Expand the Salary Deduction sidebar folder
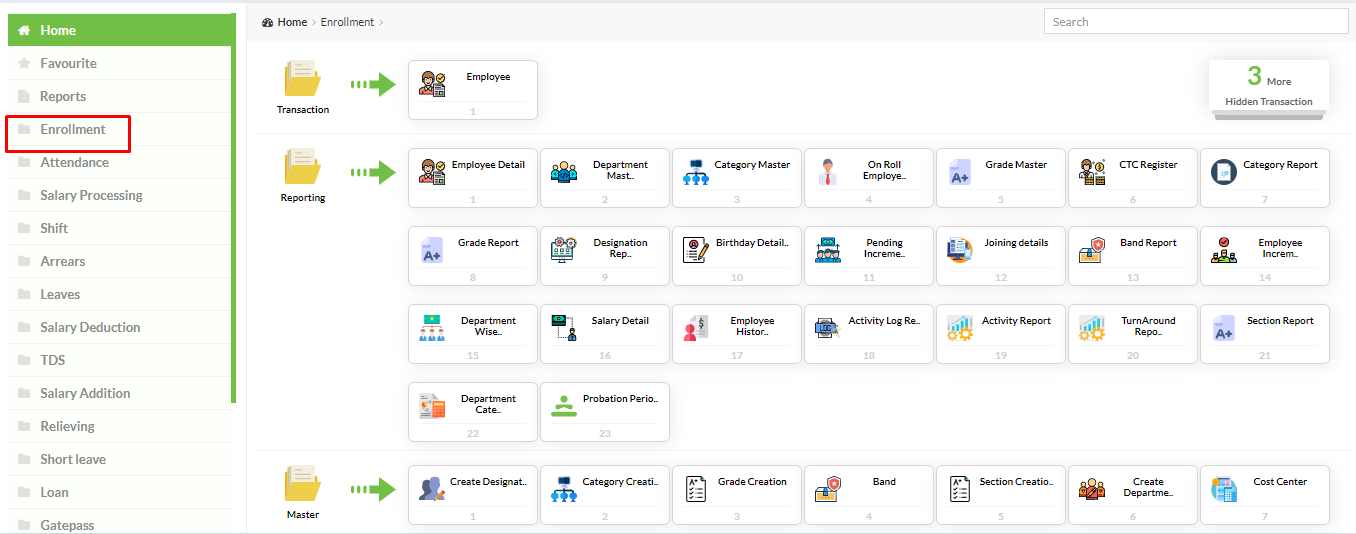This screenshot has width=1356, height=534. [x=119, y=327]
